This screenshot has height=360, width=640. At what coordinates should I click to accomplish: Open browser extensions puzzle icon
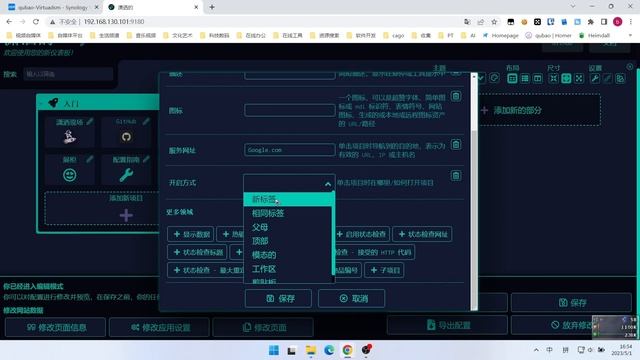pos(591,22)
